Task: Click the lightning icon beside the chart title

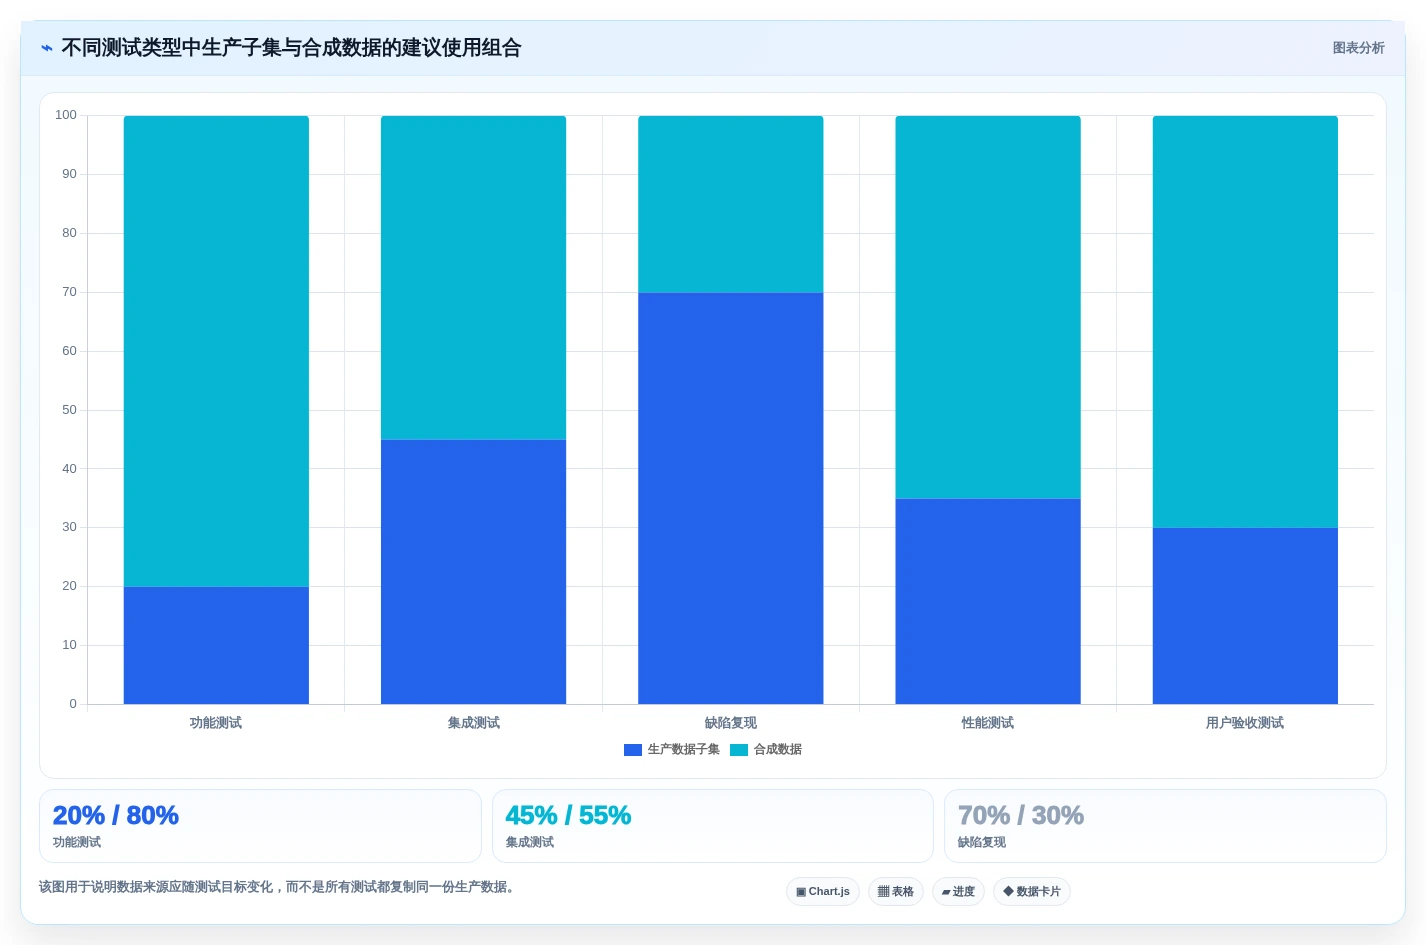Action: tap(46, 48)
